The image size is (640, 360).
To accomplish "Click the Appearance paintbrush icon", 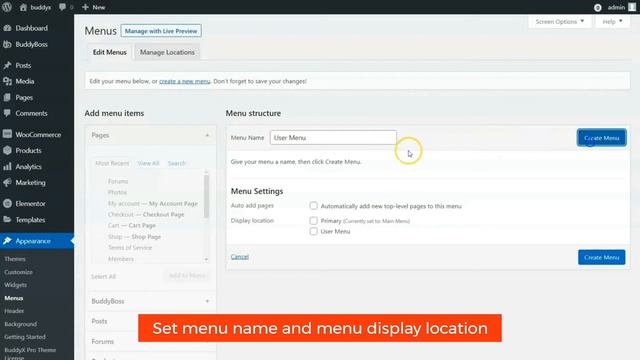I will coord(7,241).
